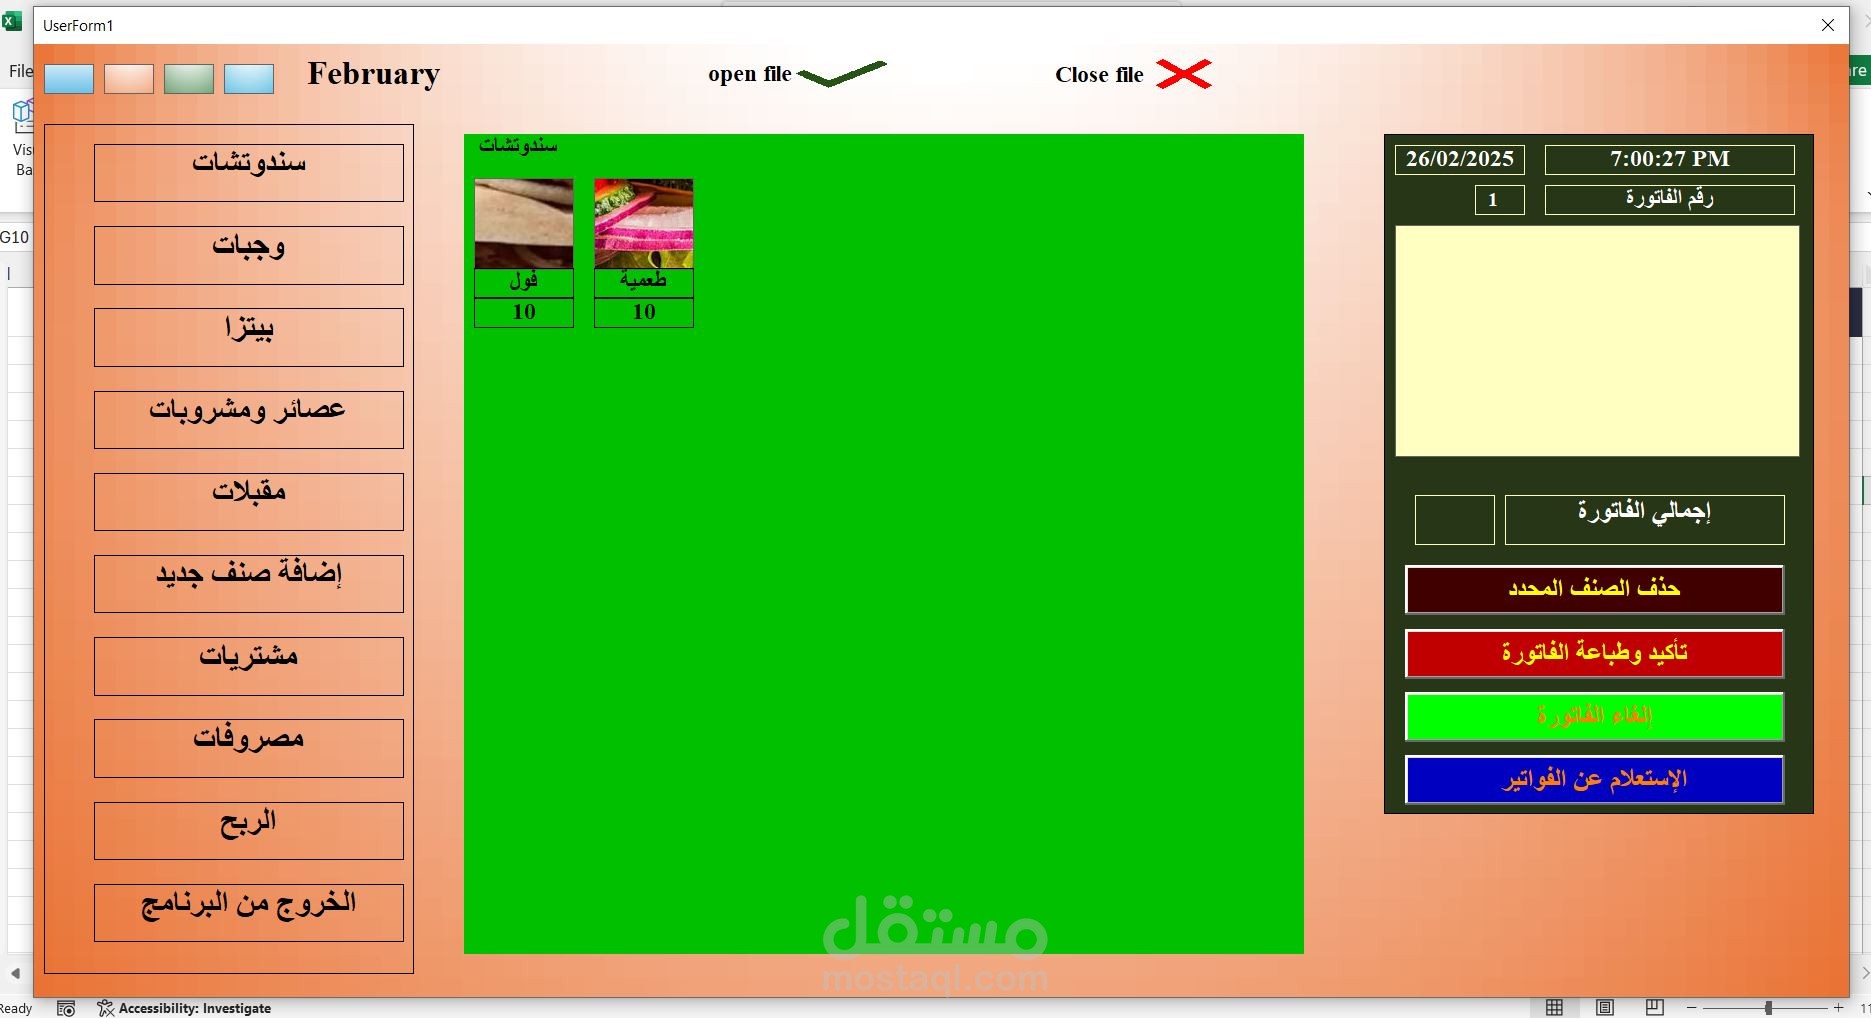Click إلغاء الفاتورة green button
The height and width of the screenshot is (1018, 1871).
point(1594,716)
